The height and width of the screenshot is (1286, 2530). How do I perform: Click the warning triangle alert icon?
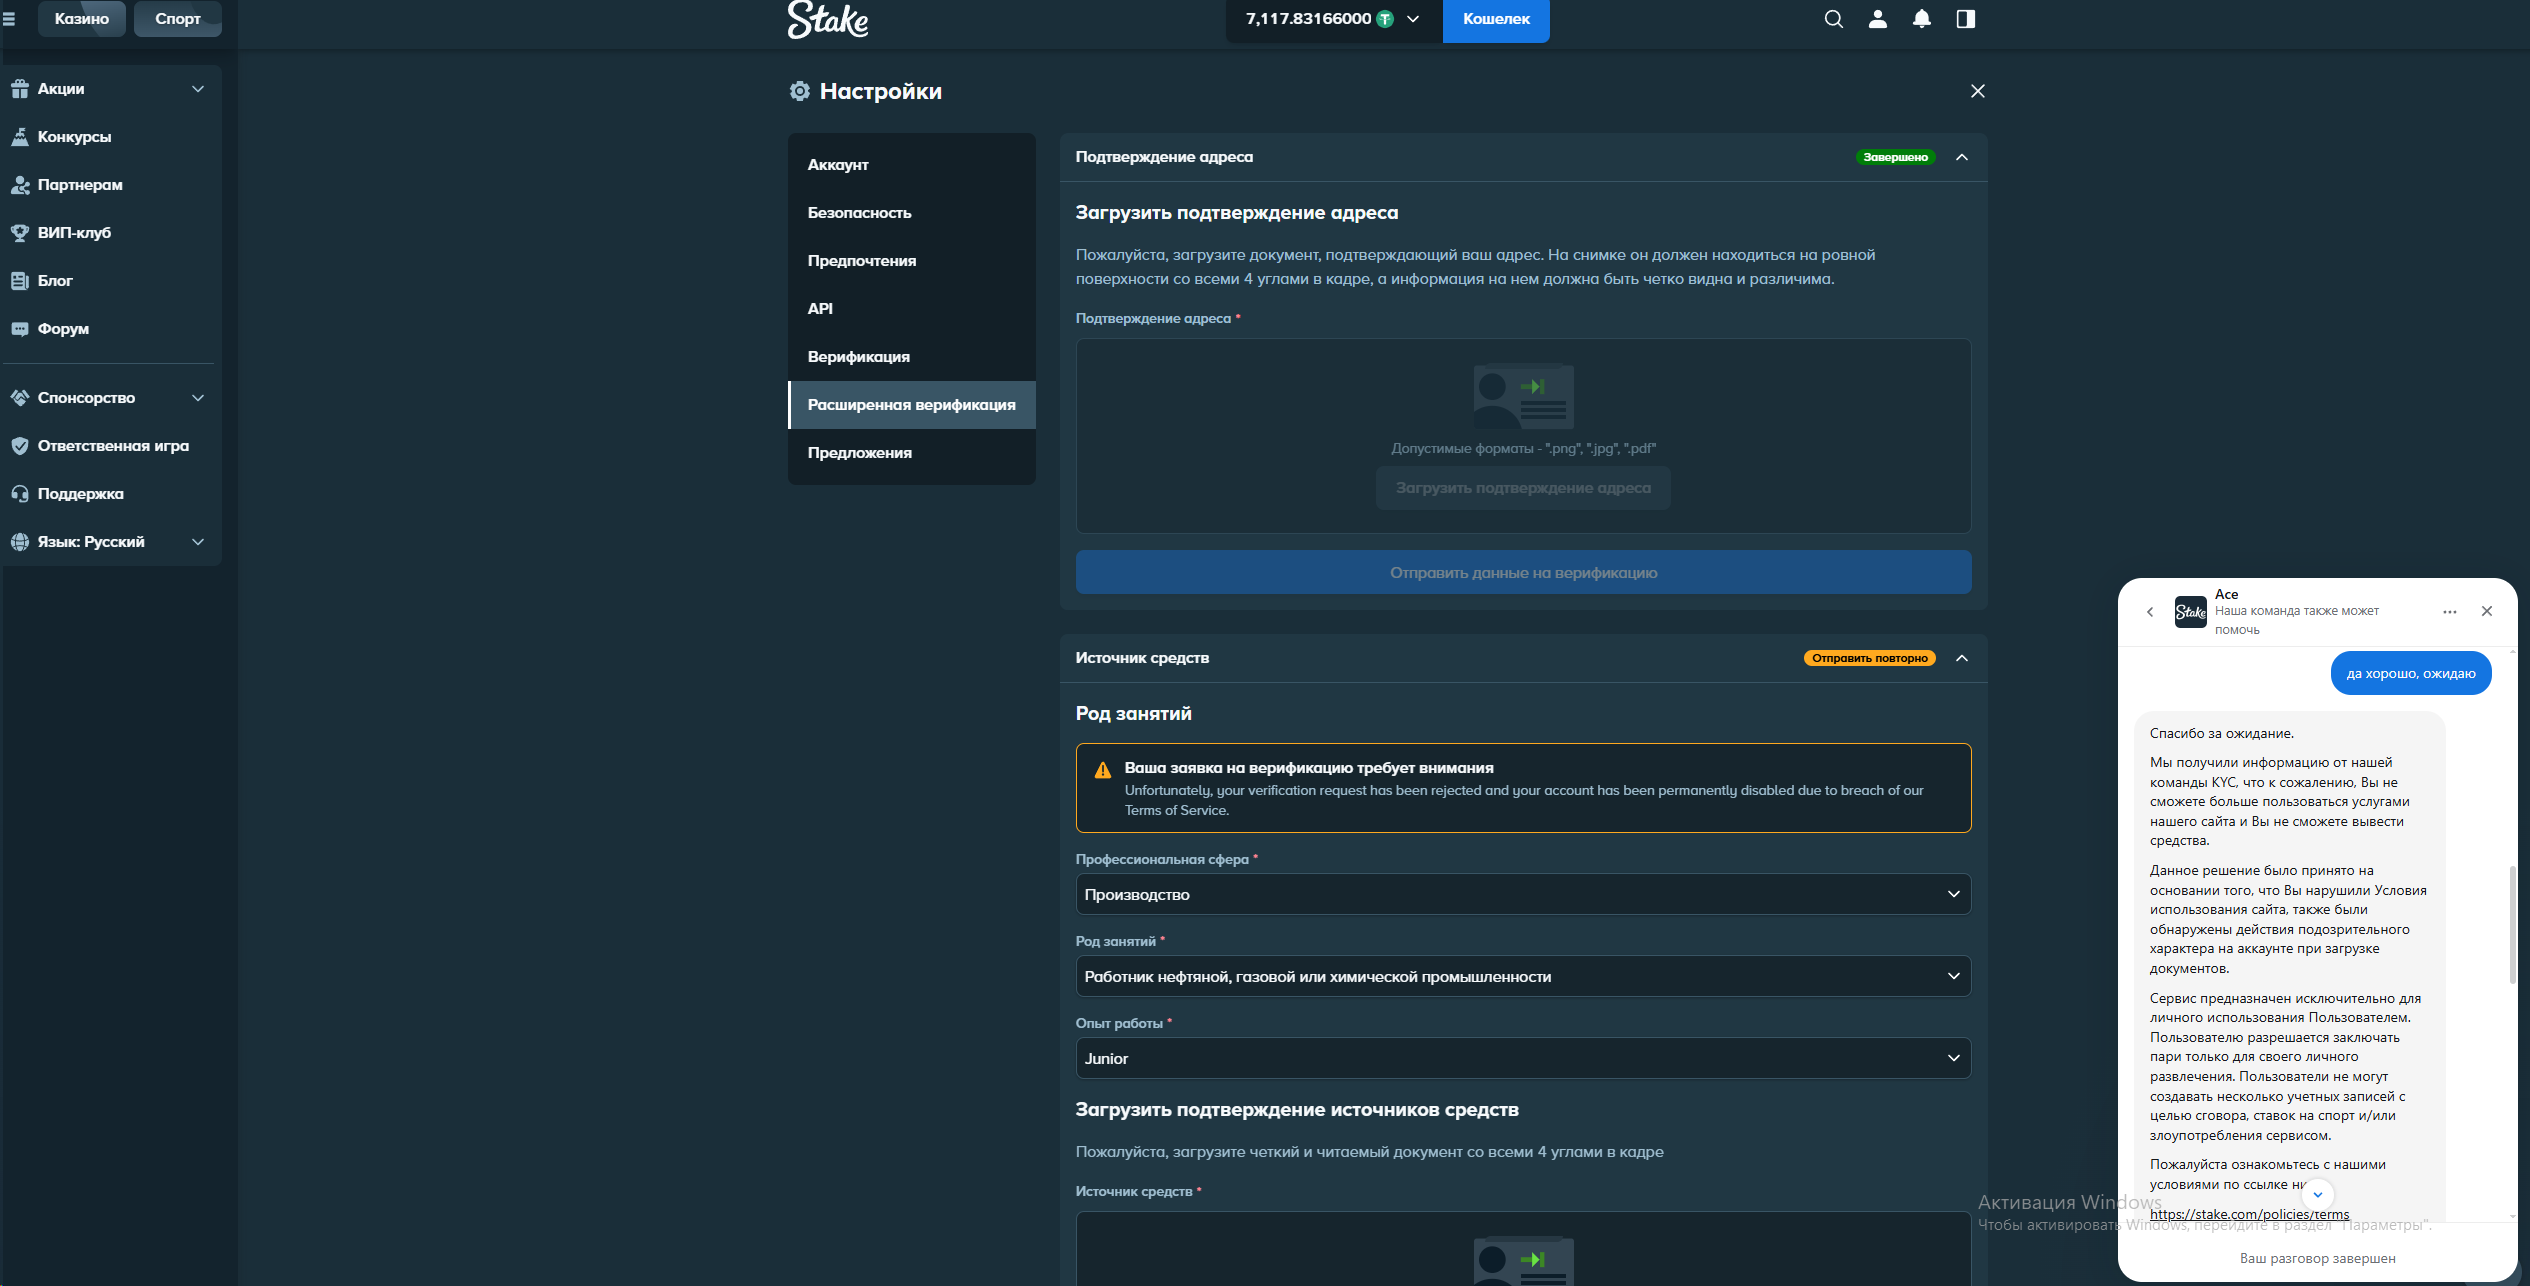click(1102, 769)
